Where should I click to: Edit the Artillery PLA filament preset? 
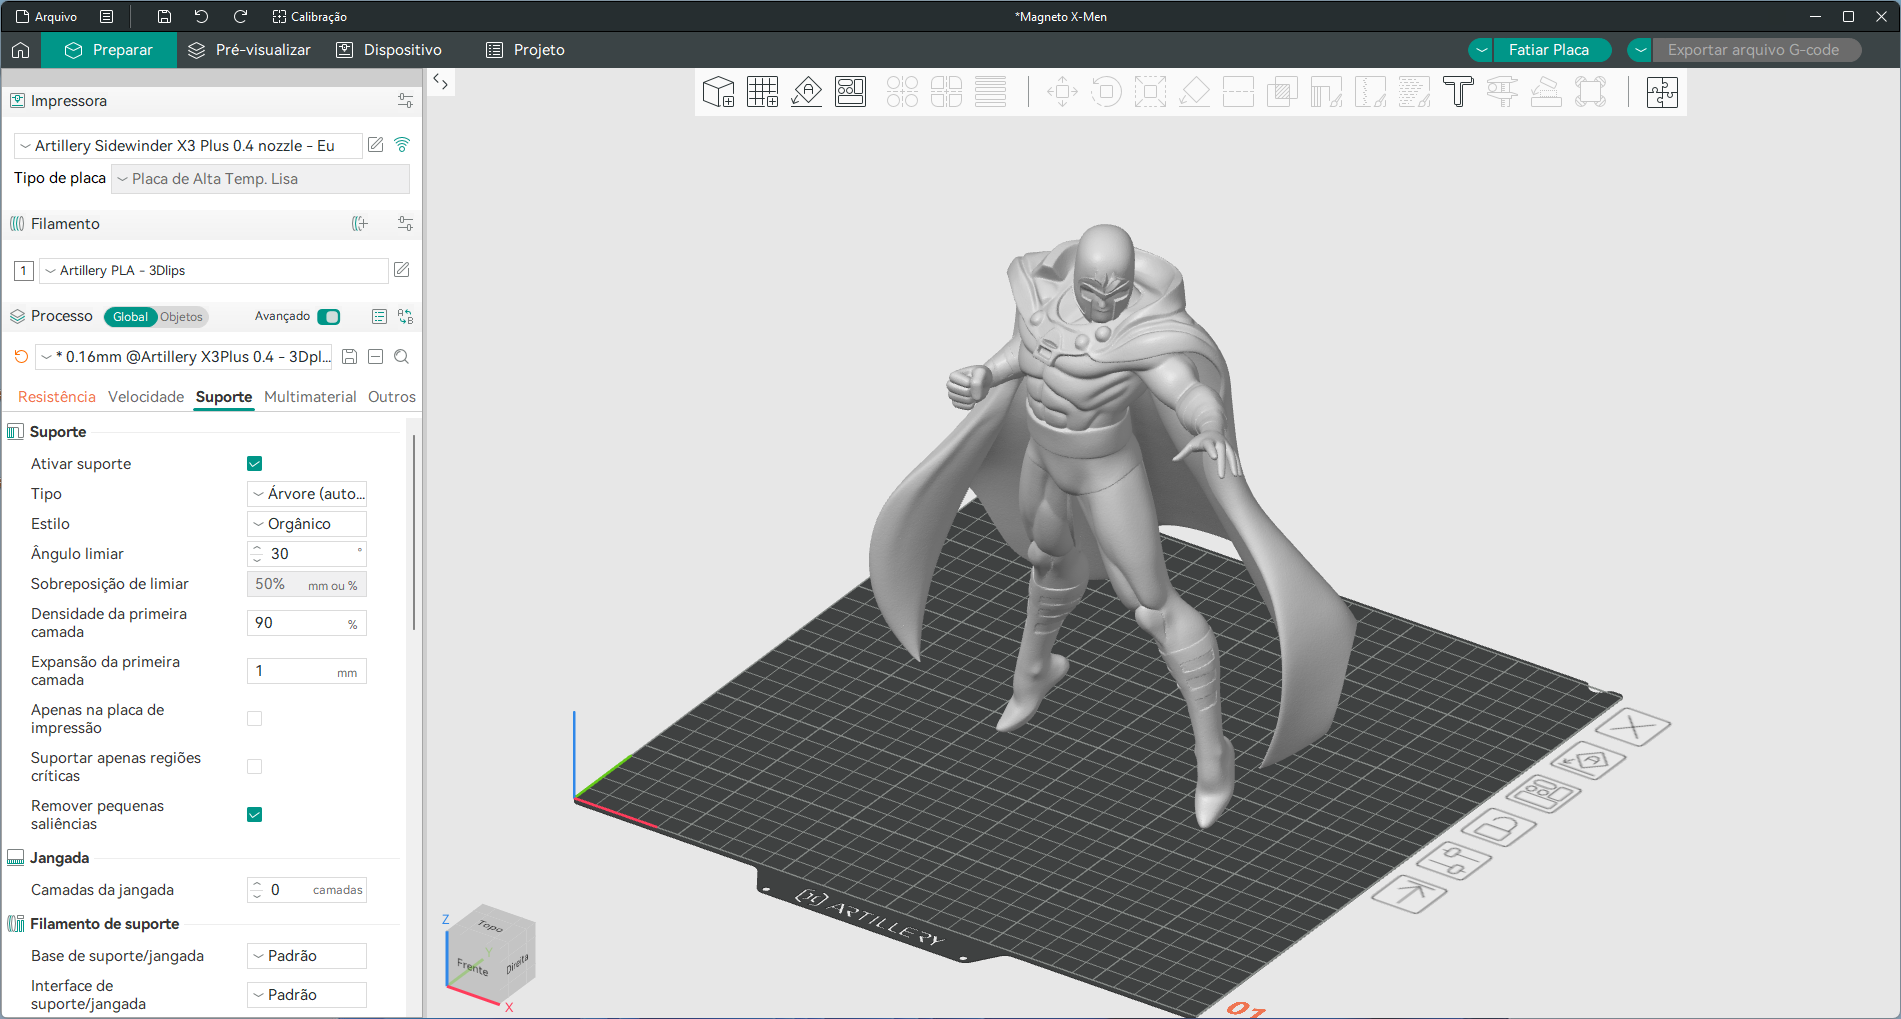402,270
